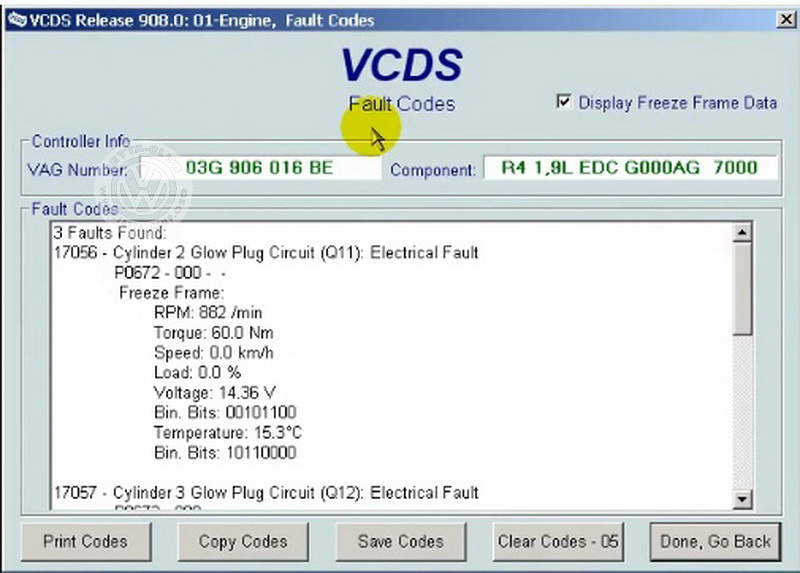Click the 'Load: 0.0 %' line
The width and height of the screenshot is (800, 573).
[197, 372]
